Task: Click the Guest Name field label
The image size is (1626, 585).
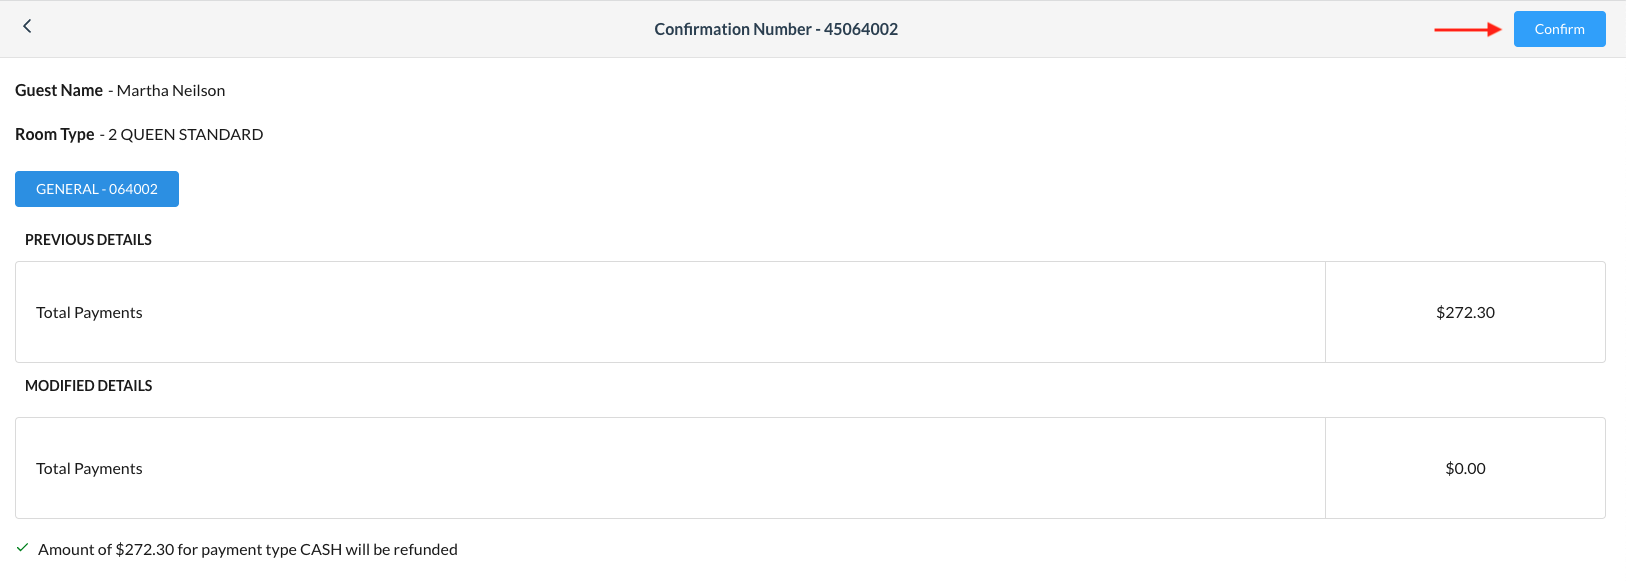Action: click(58, 90)
